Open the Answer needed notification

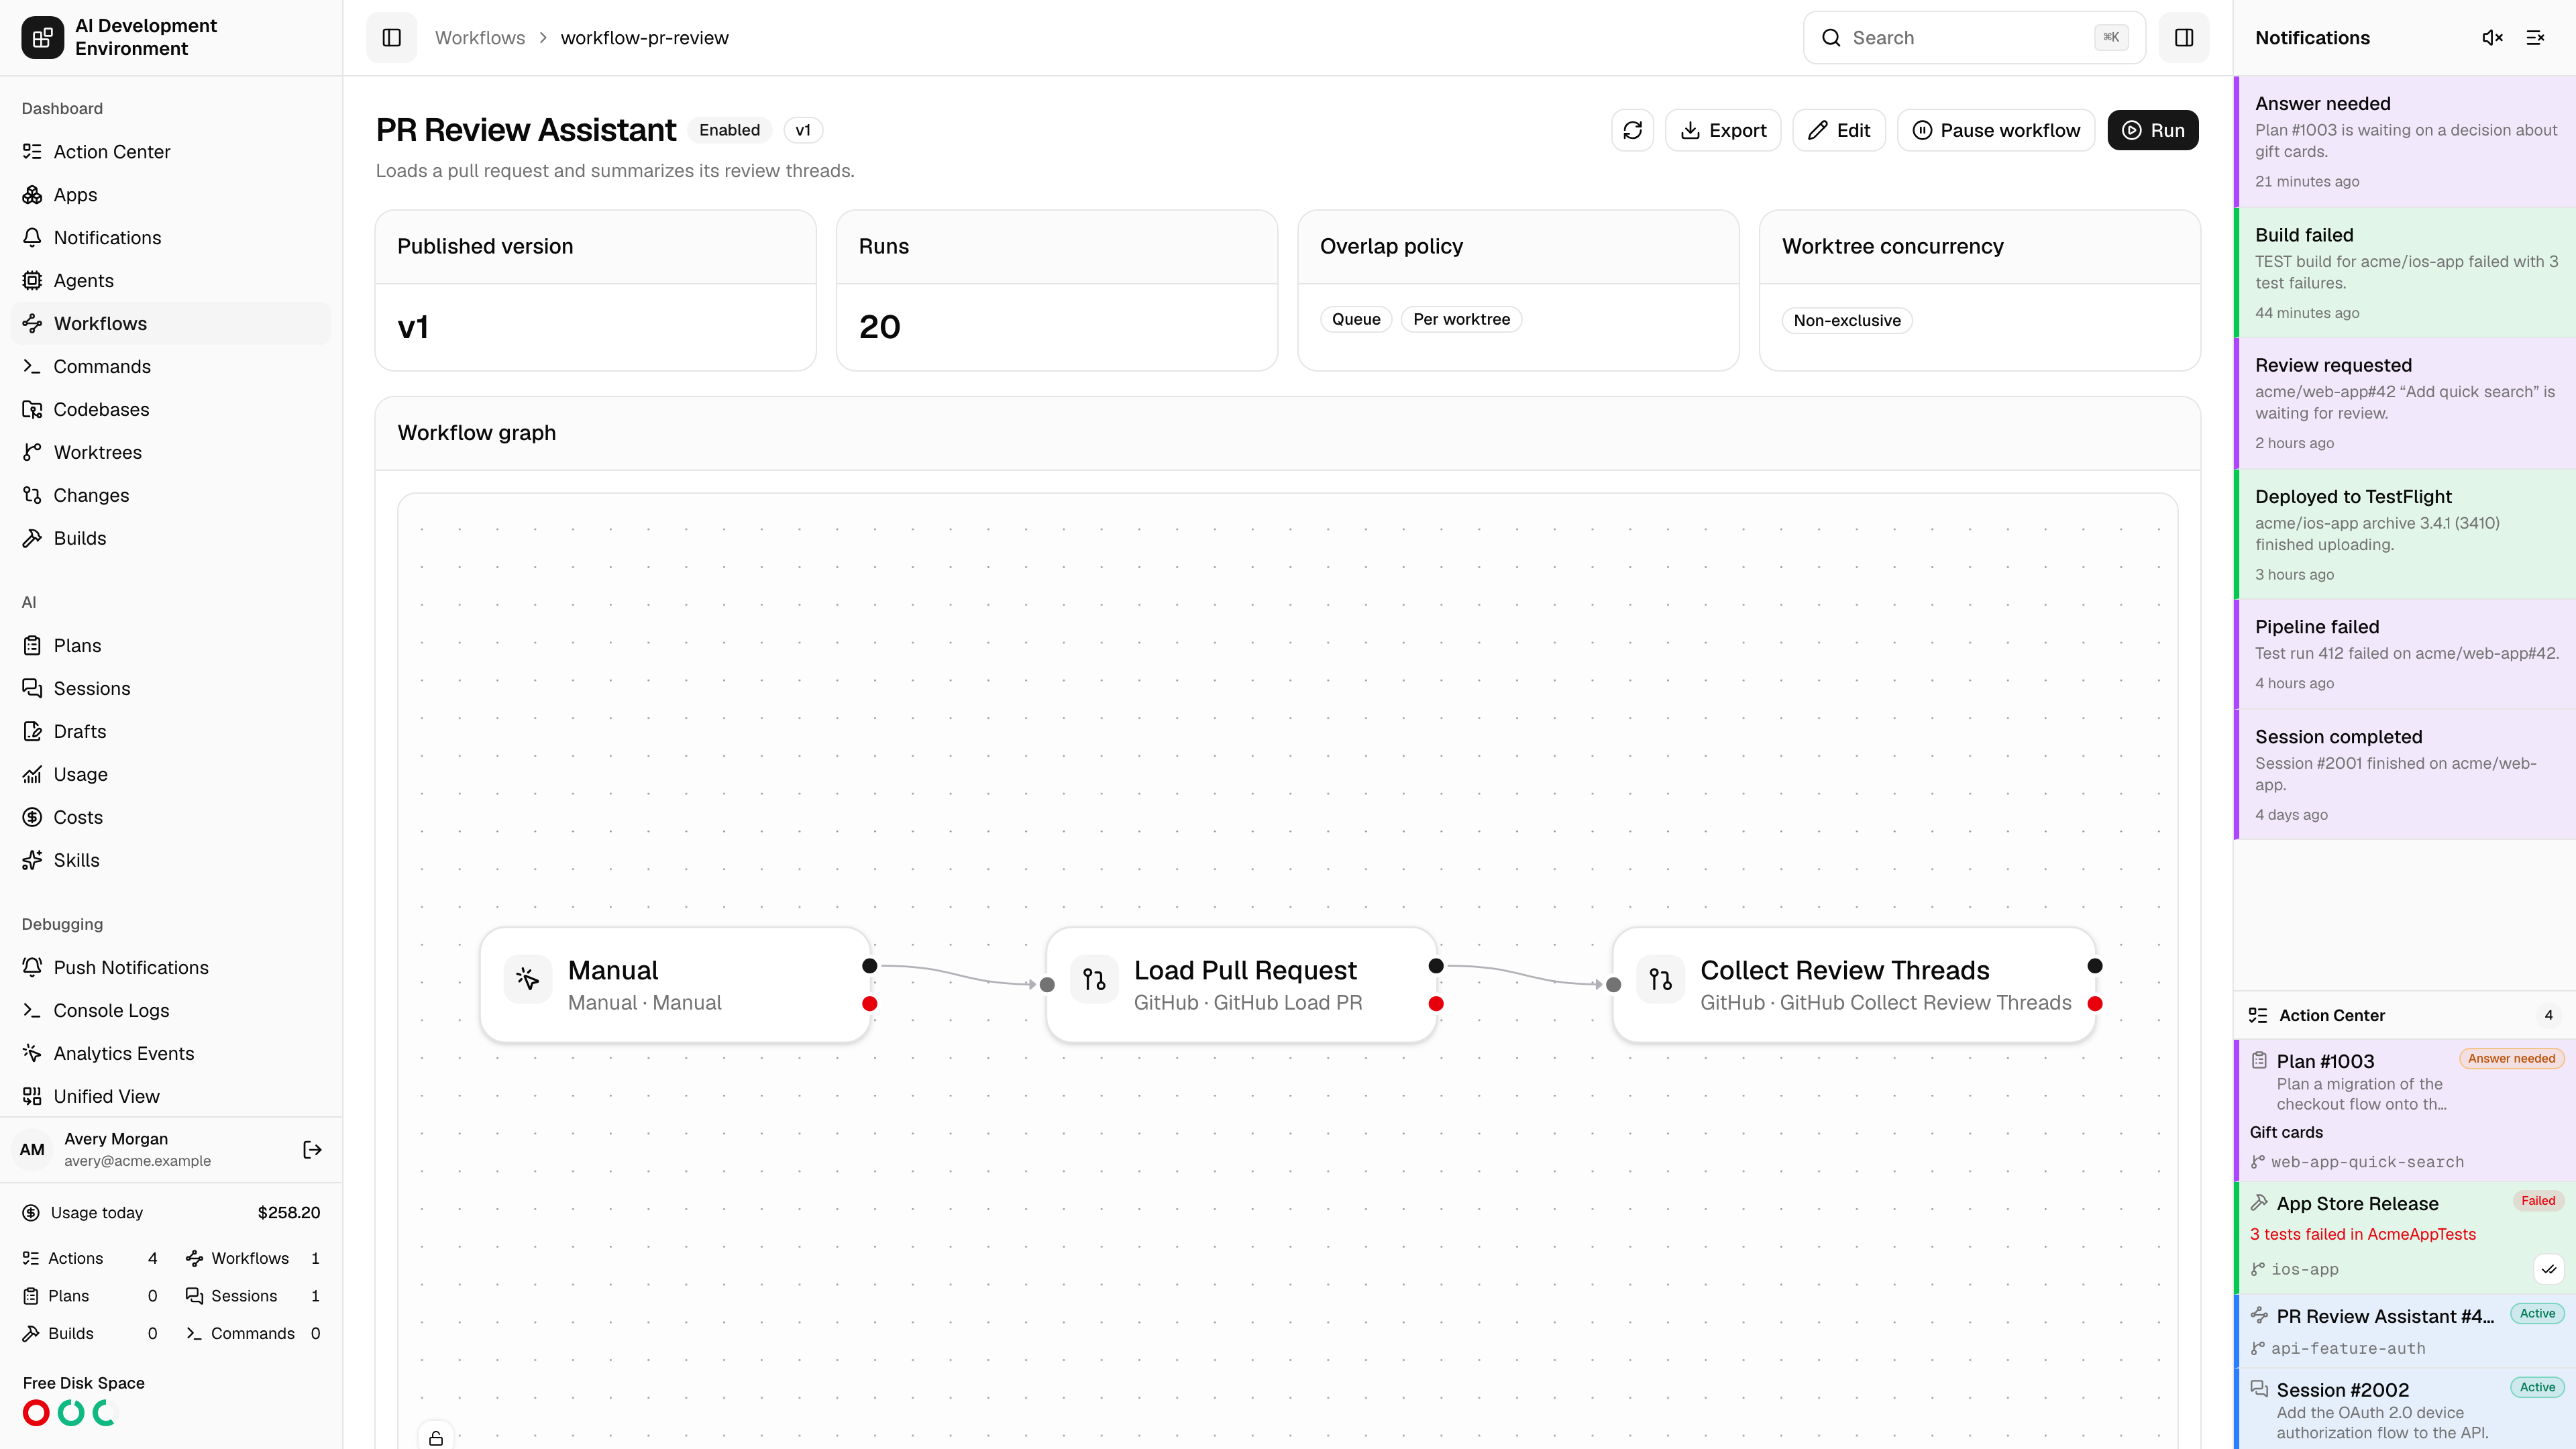[2405, 141]
